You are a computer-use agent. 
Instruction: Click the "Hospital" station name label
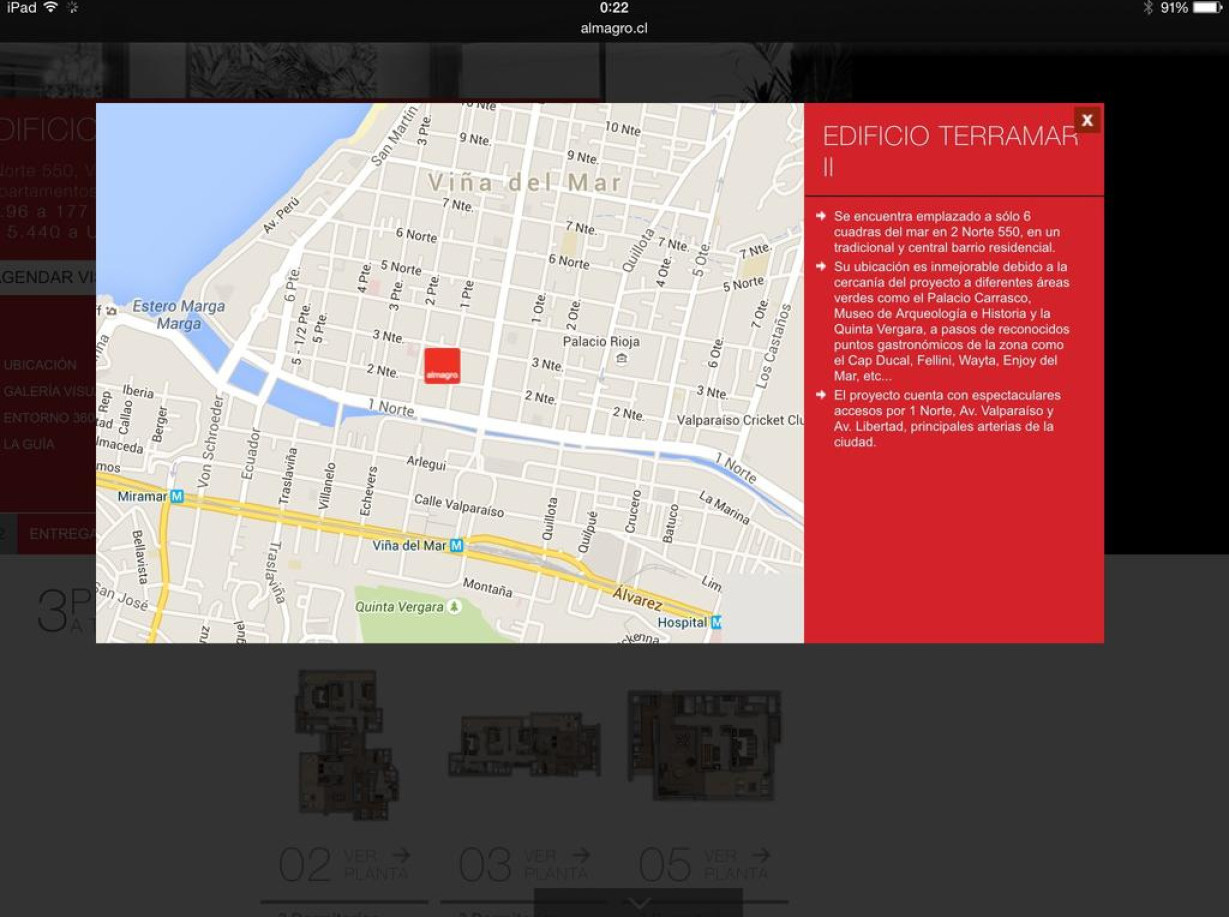pyautogui.click(x=682, y=622)
